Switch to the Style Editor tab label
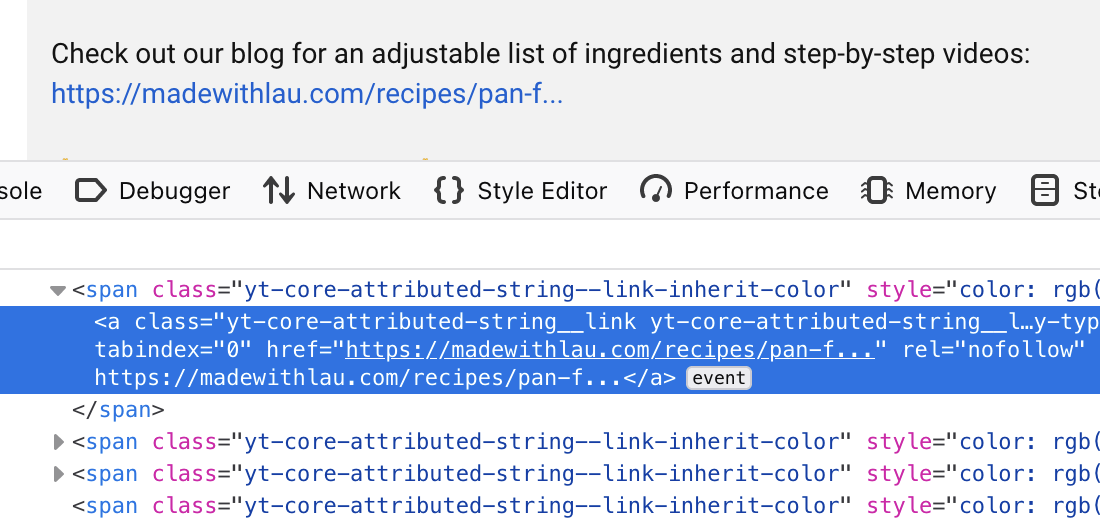 pyautogui.click(x=542, y=191)
